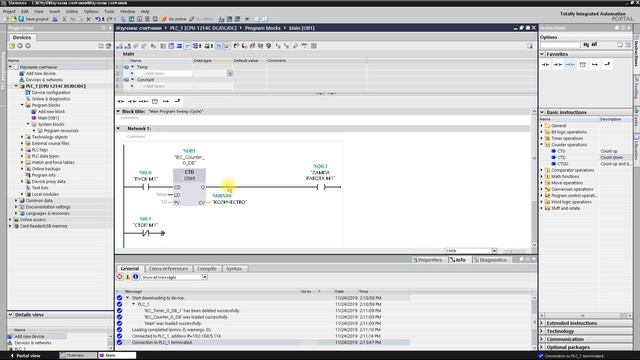This screenshot has height=360, width=640.
Task: Collapse the Details view panel
Action: tap(11, 315)
